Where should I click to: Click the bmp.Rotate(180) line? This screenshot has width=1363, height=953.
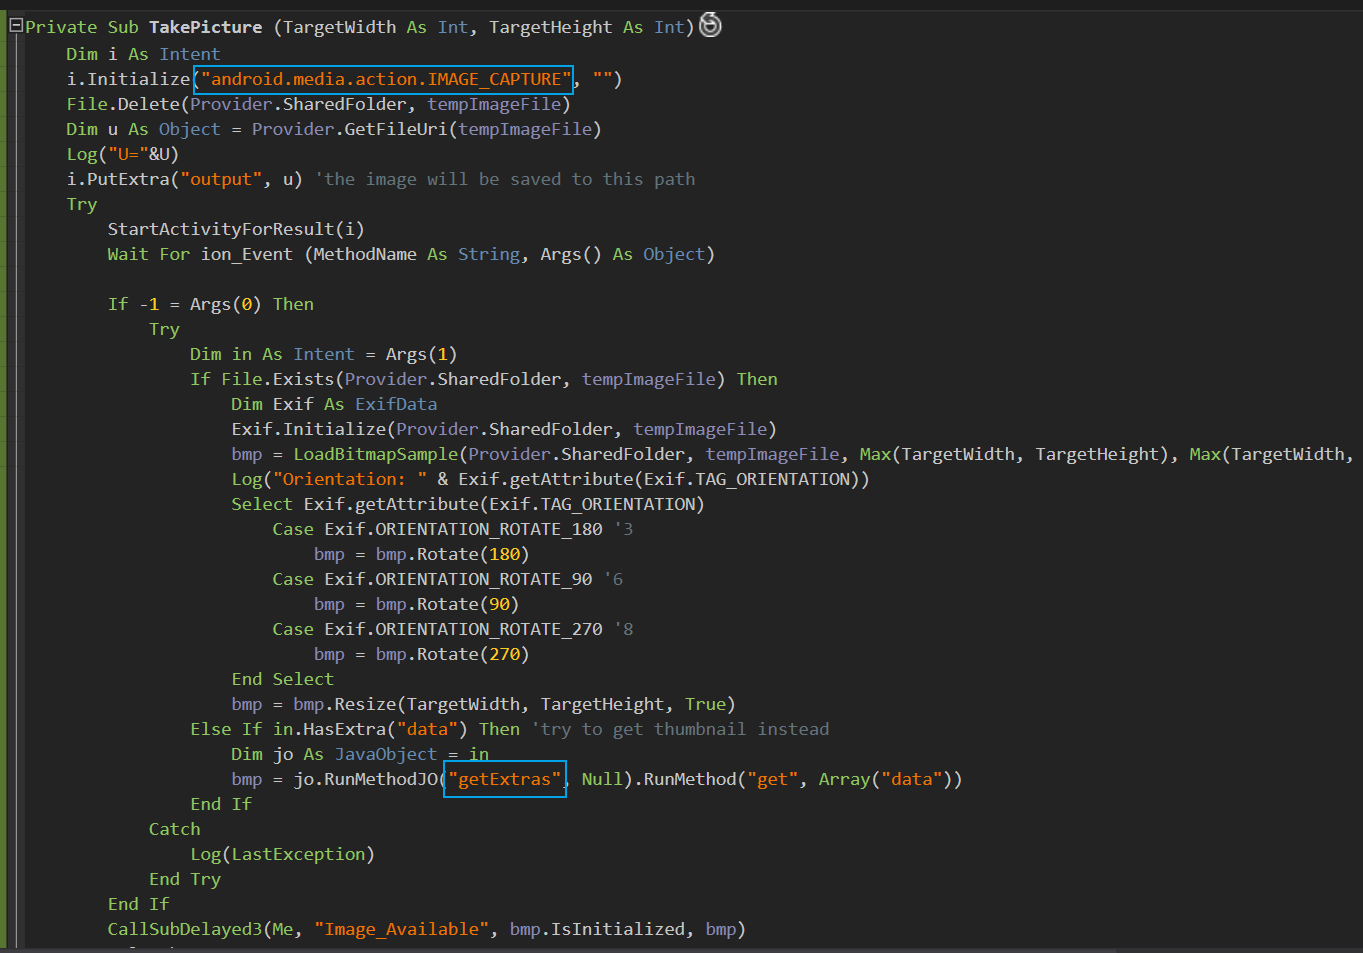(421, 554)
